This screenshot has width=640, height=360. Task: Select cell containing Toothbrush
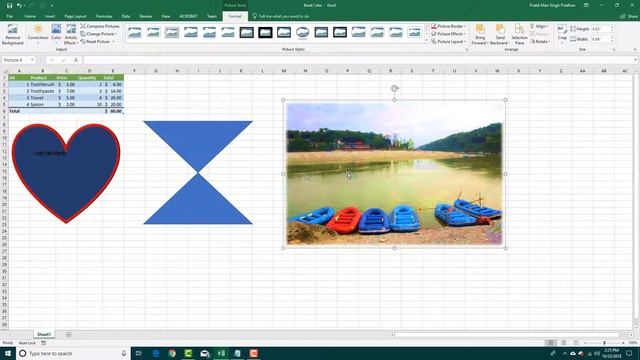click(42, 84)
